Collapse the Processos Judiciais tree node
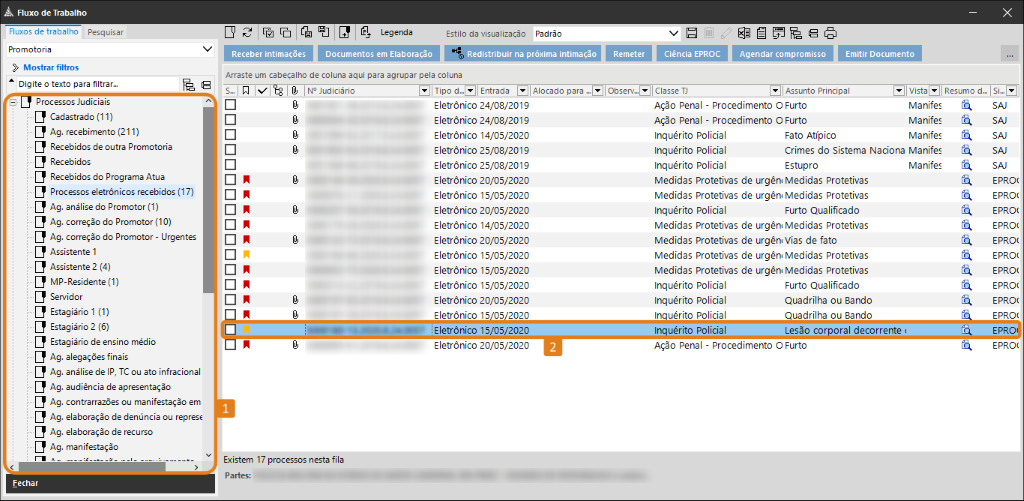The width and height of the screenshot is (1024, 501). pos(12,102)
